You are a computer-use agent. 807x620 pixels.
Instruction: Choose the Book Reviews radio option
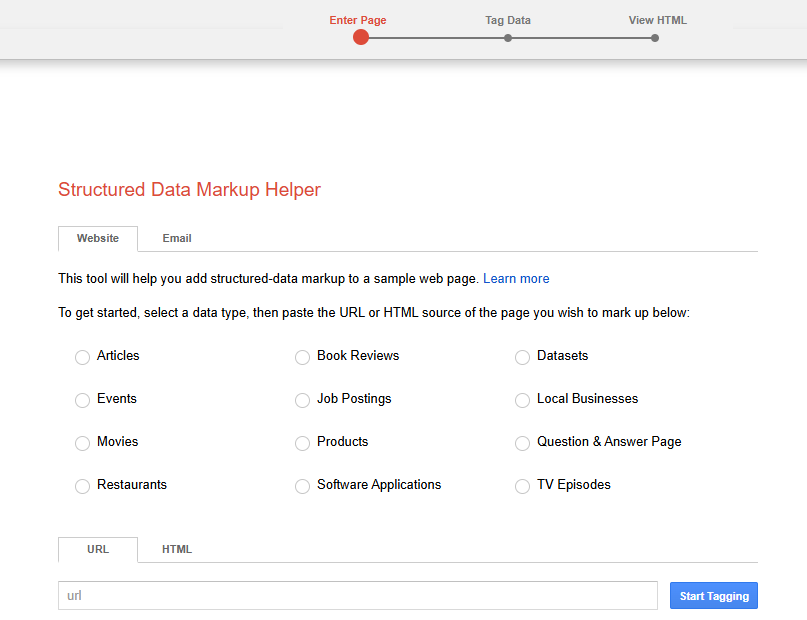coord(303,357)
